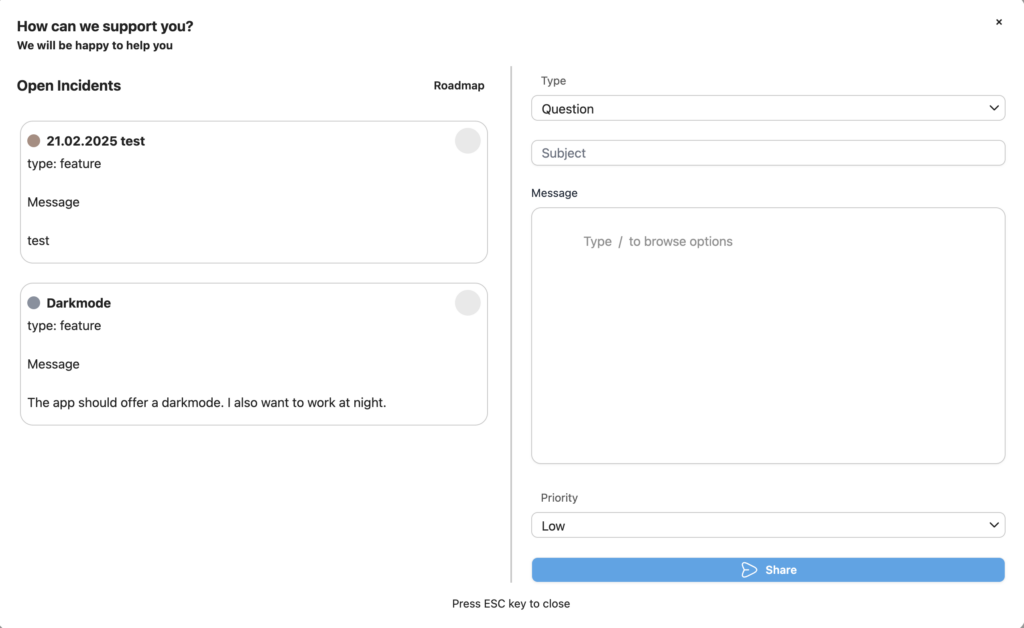
Task: Click the Message label above the editor
Action: [x=554, y=193]
